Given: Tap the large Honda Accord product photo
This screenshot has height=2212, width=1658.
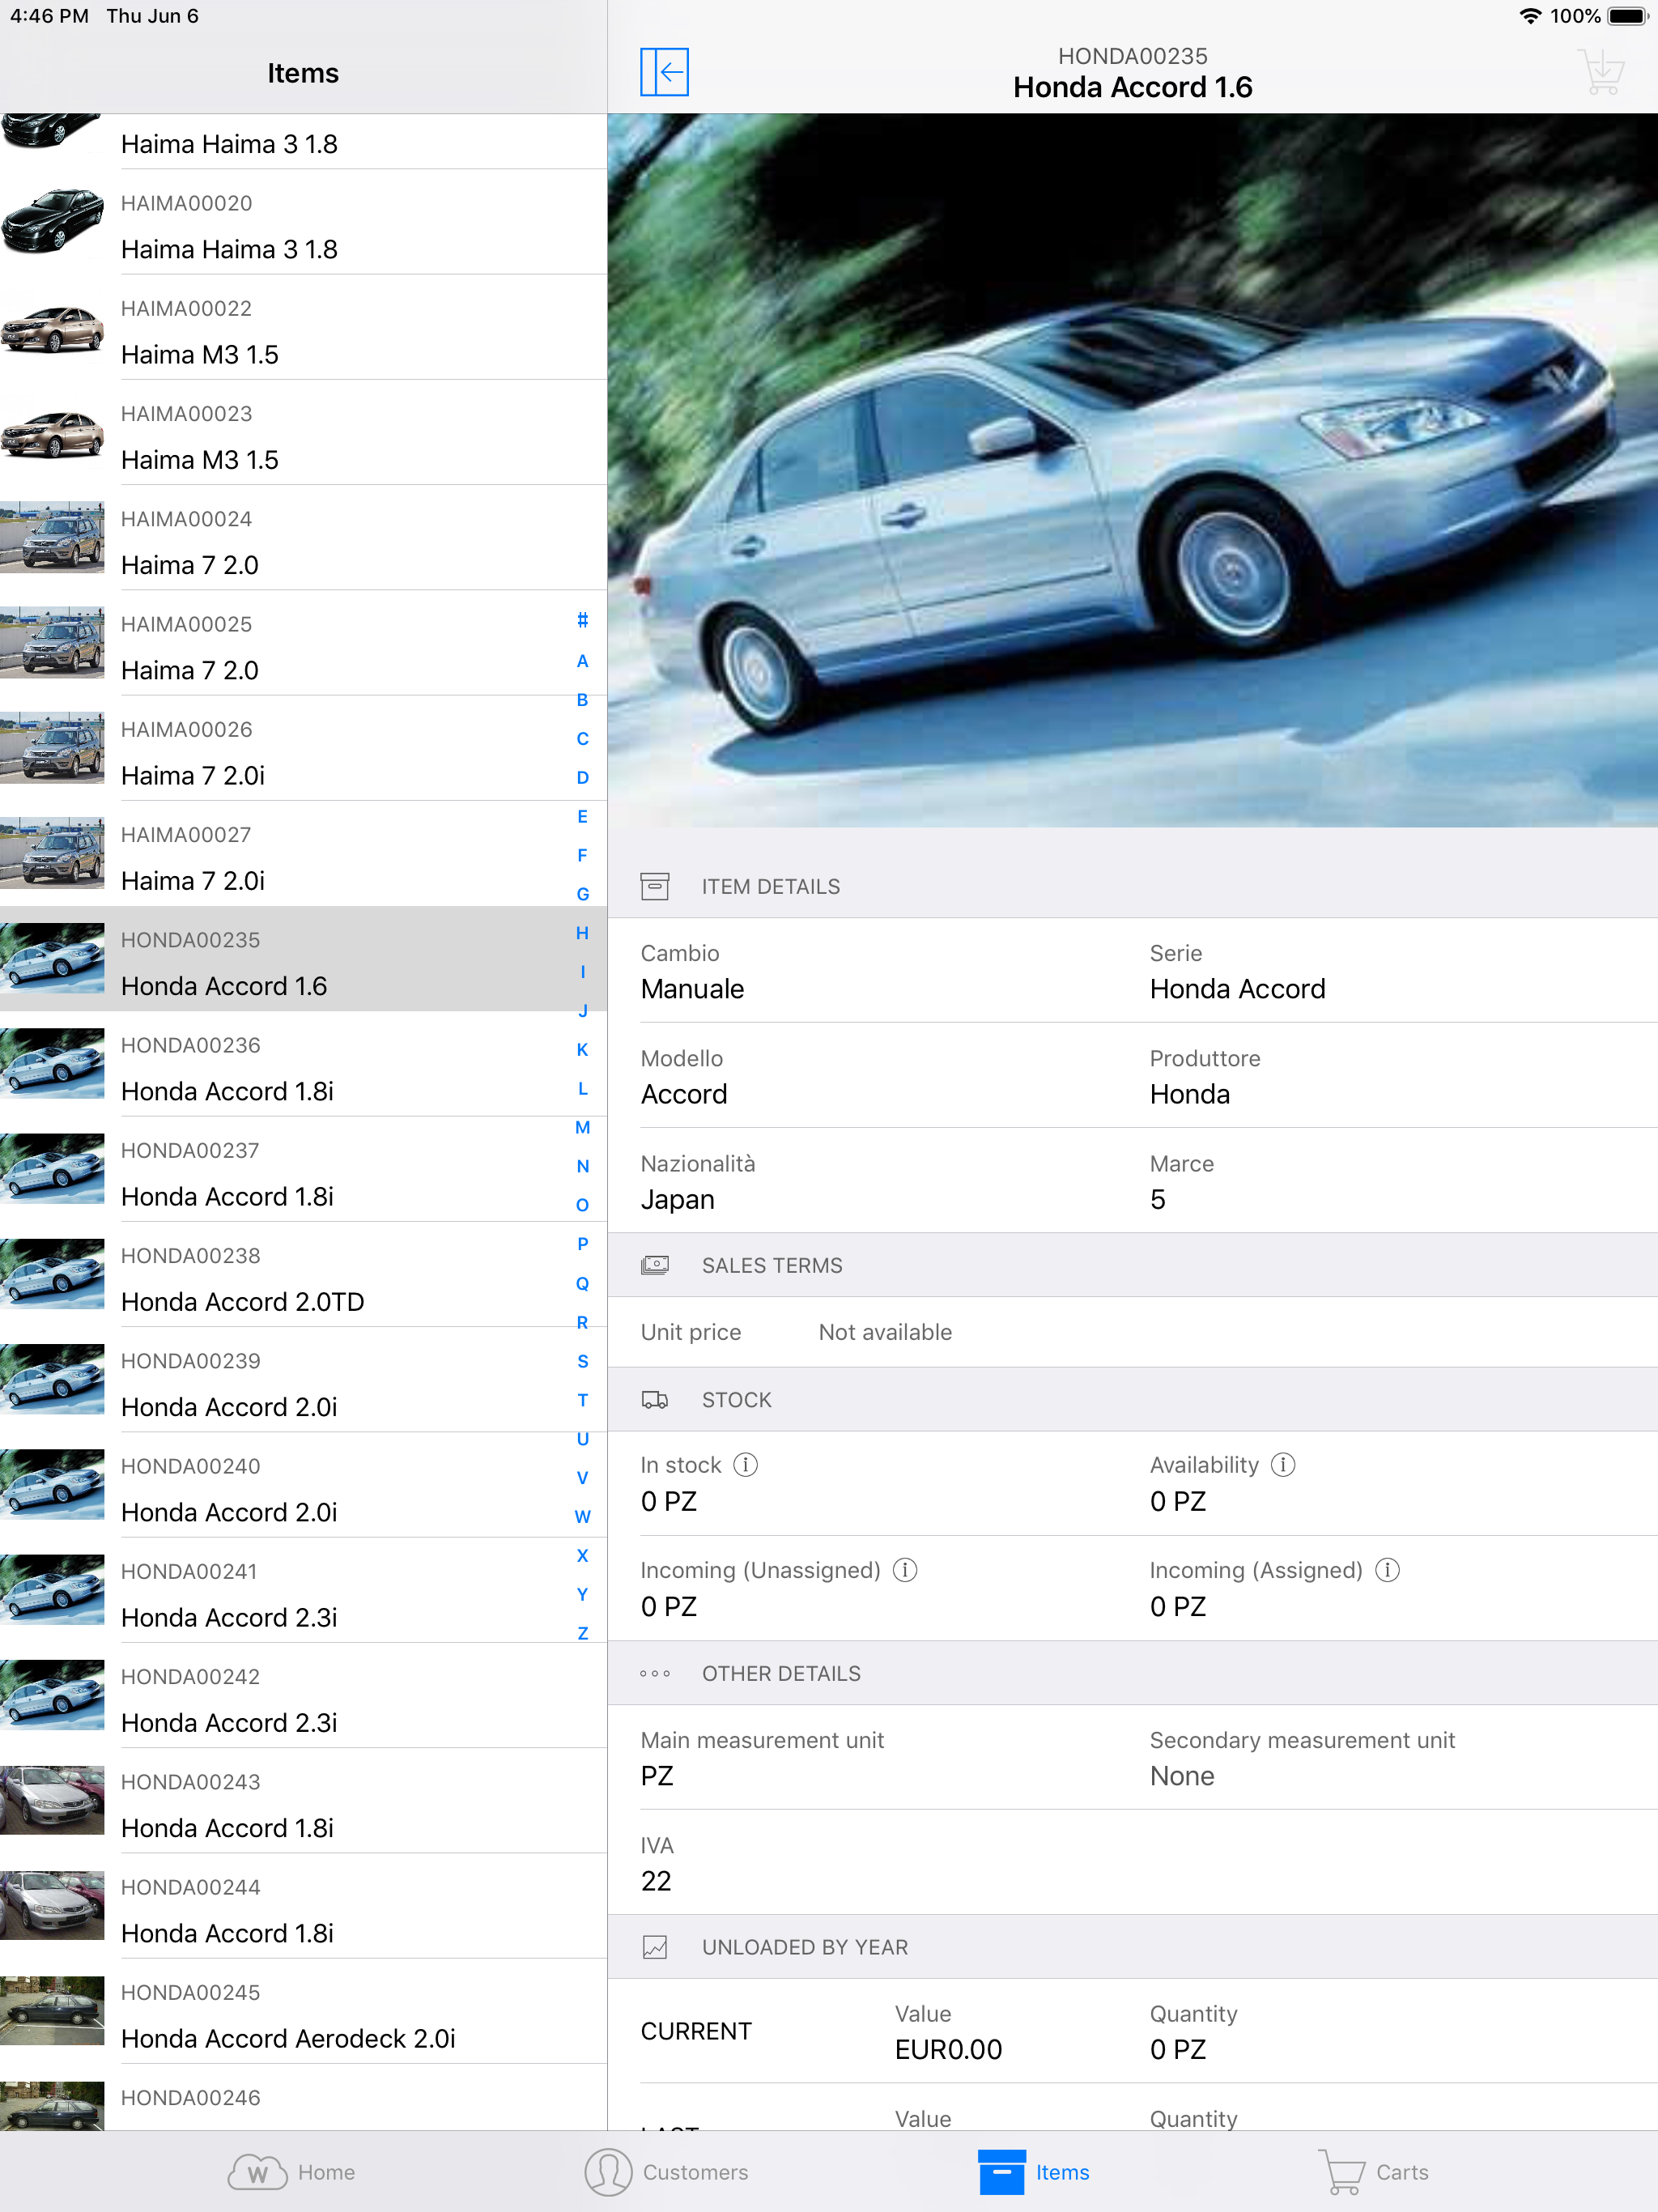Looking at the screenshot, I should coord(1133,470).
